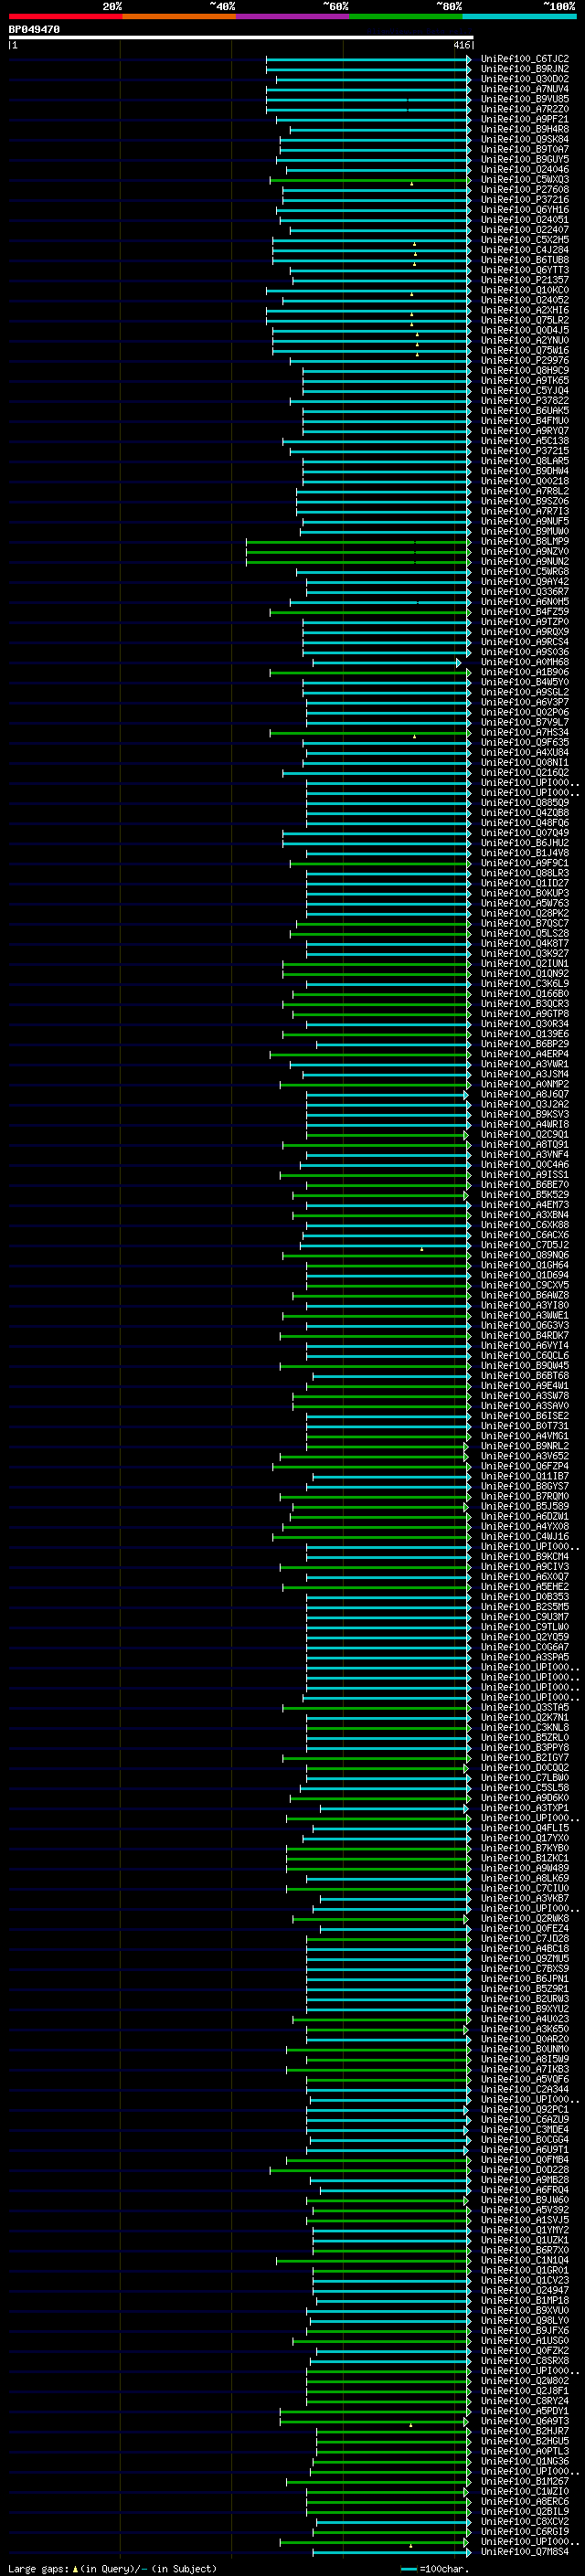This screenshot has height=2576, width=585.
Task: Select the UniRef100_B6UAK5 label
Action: [525, 411]
